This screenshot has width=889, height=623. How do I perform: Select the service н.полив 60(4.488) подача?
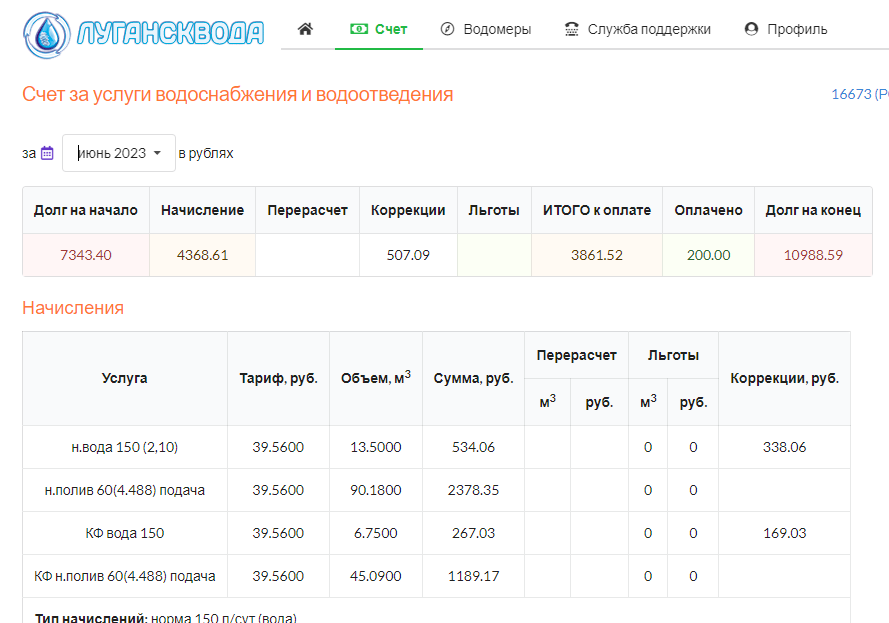tap(125, 490)
